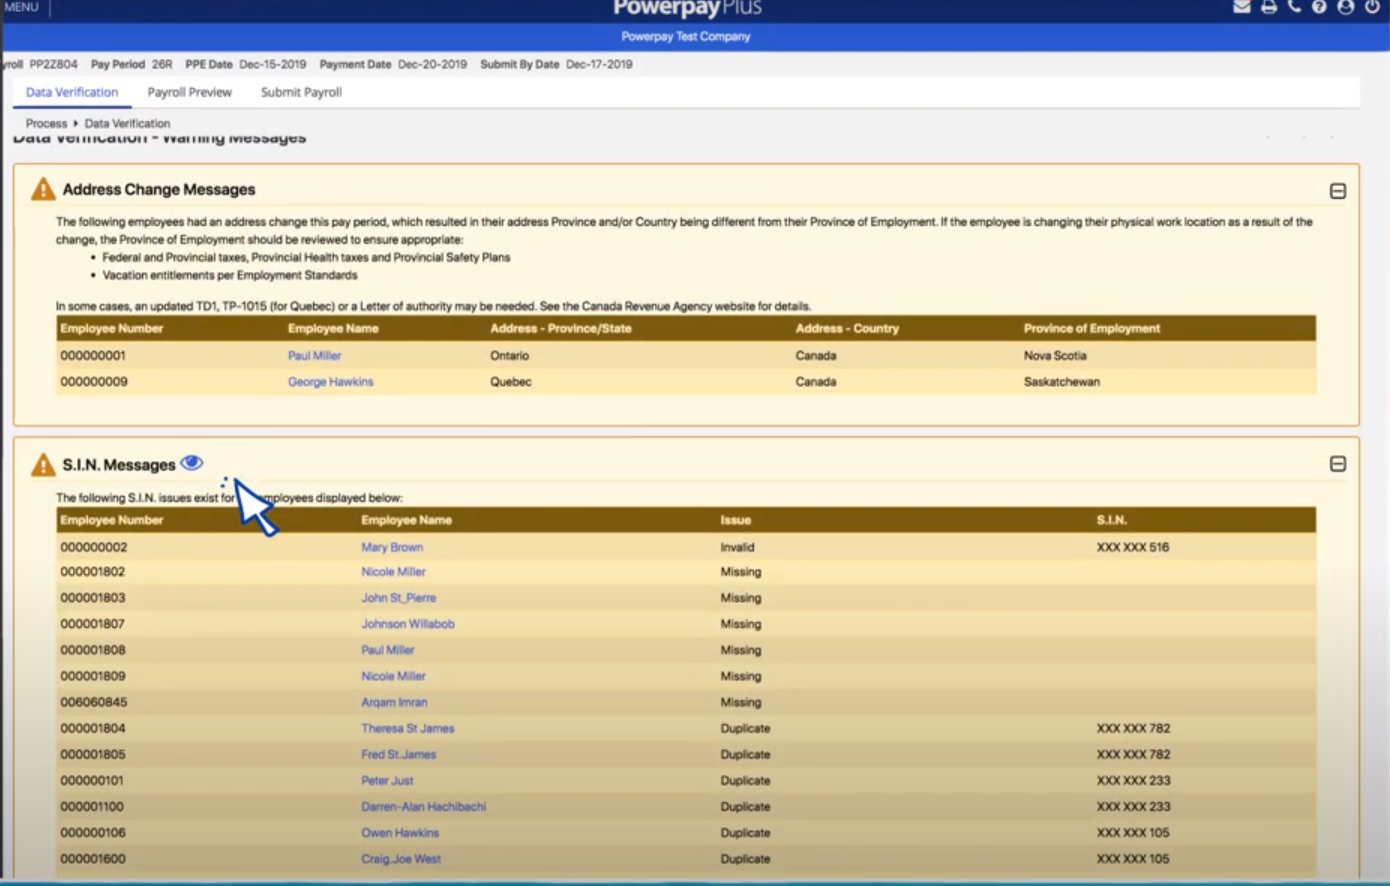
Task: Open the Johnson Willabob employee link
Action: click(x=408, y=624)
